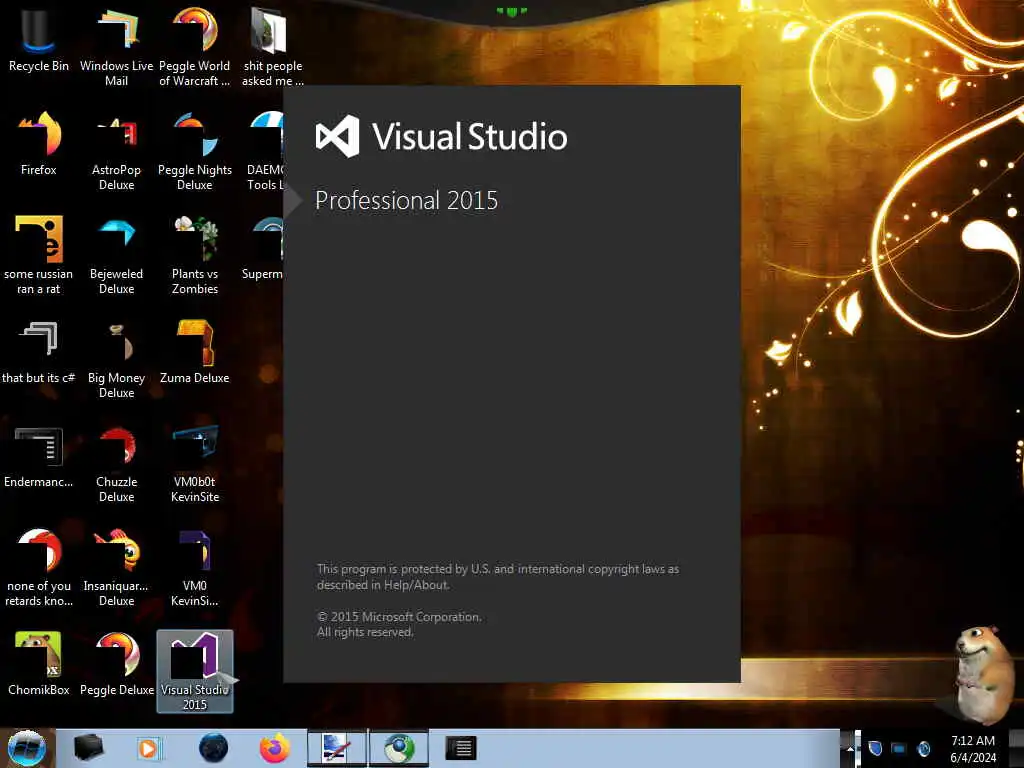The height and width of the screenshot is (768, 1024).
Task: Click the blue shield tray icon
Action: coord(876,748)
